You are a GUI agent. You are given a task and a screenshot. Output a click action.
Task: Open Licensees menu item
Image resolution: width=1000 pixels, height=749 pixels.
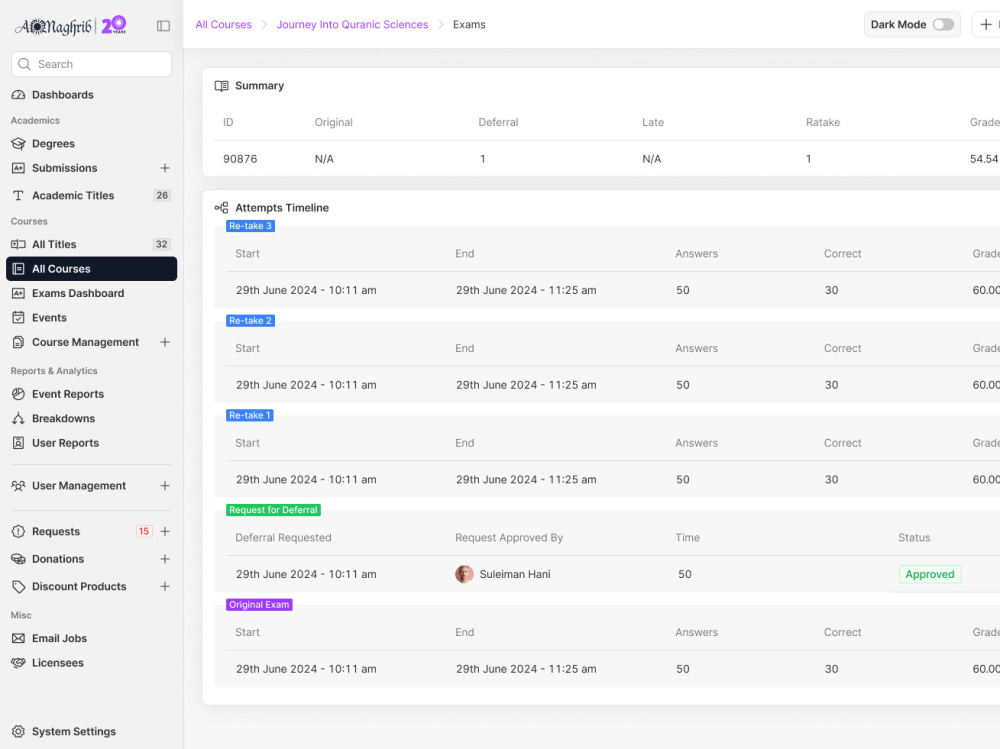click(91, 663)
